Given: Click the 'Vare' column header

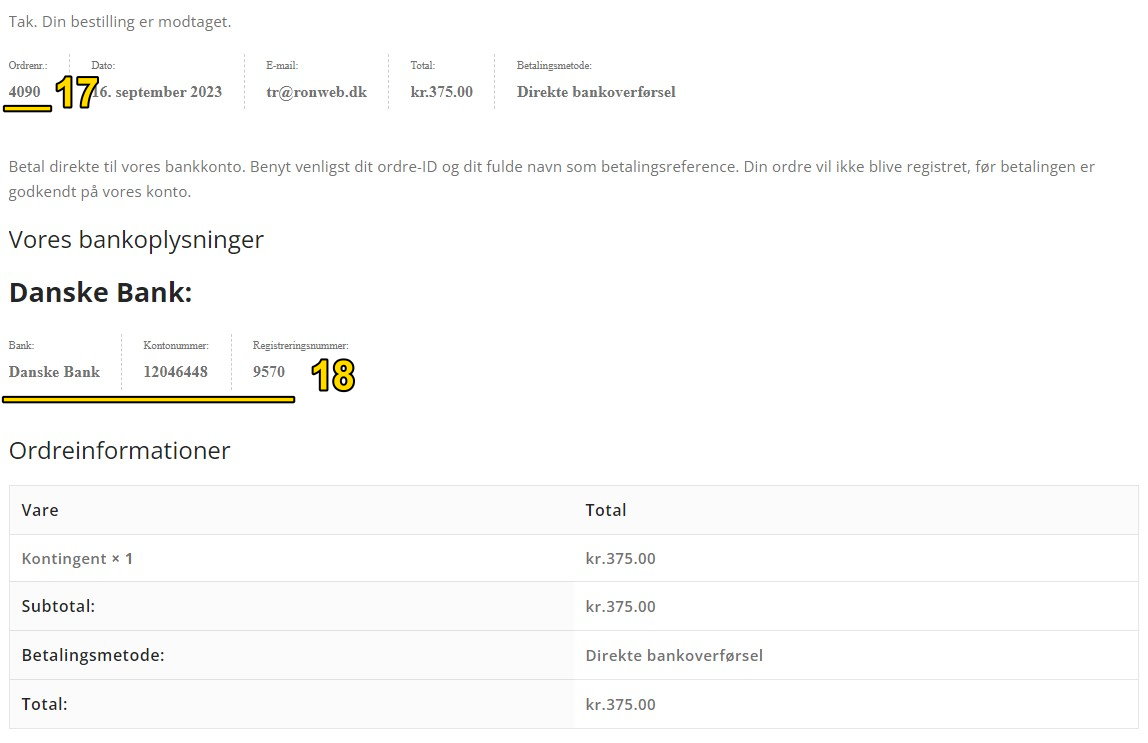Looking at the screenshot, I should [x=40, y=510].
